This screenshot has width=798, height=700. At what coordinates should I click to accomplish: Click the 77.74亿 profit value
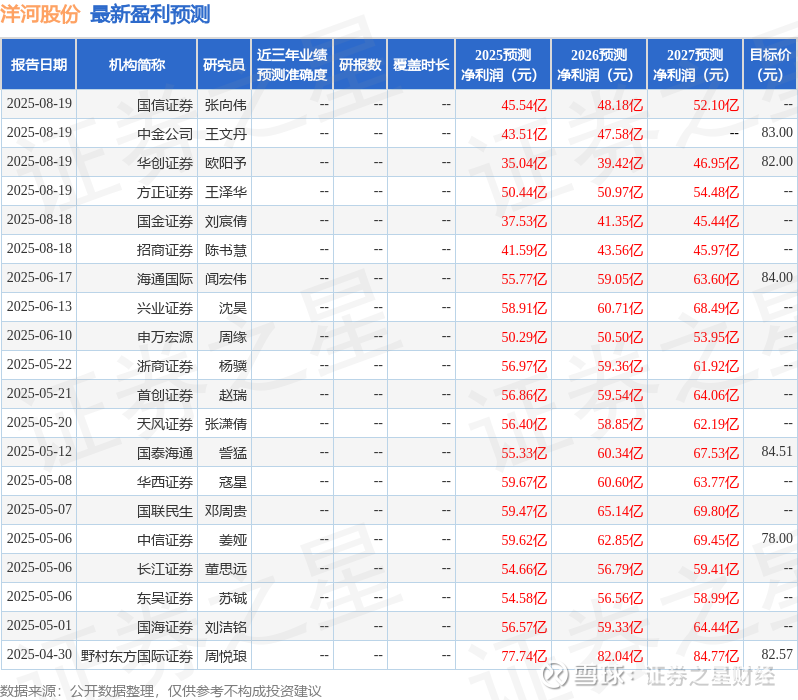524,657
